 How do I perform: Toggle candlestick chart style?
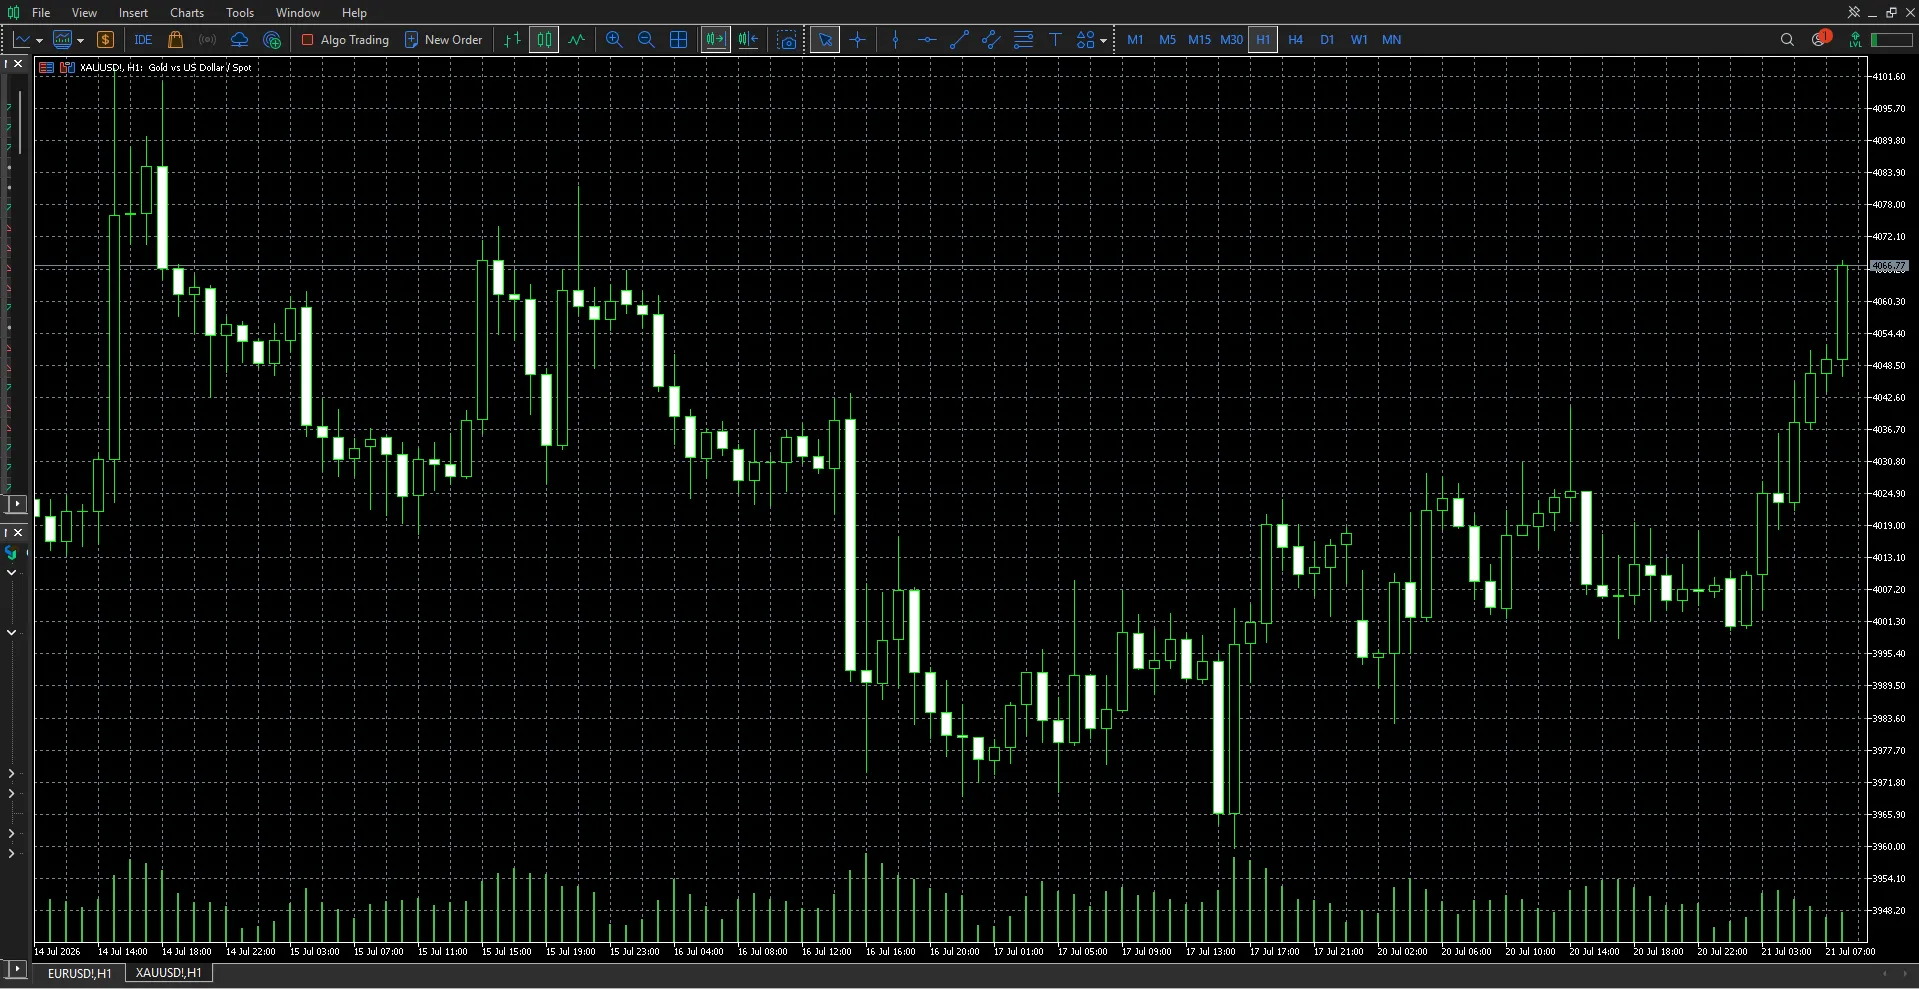pyautogui.click(x=544, y=40)
